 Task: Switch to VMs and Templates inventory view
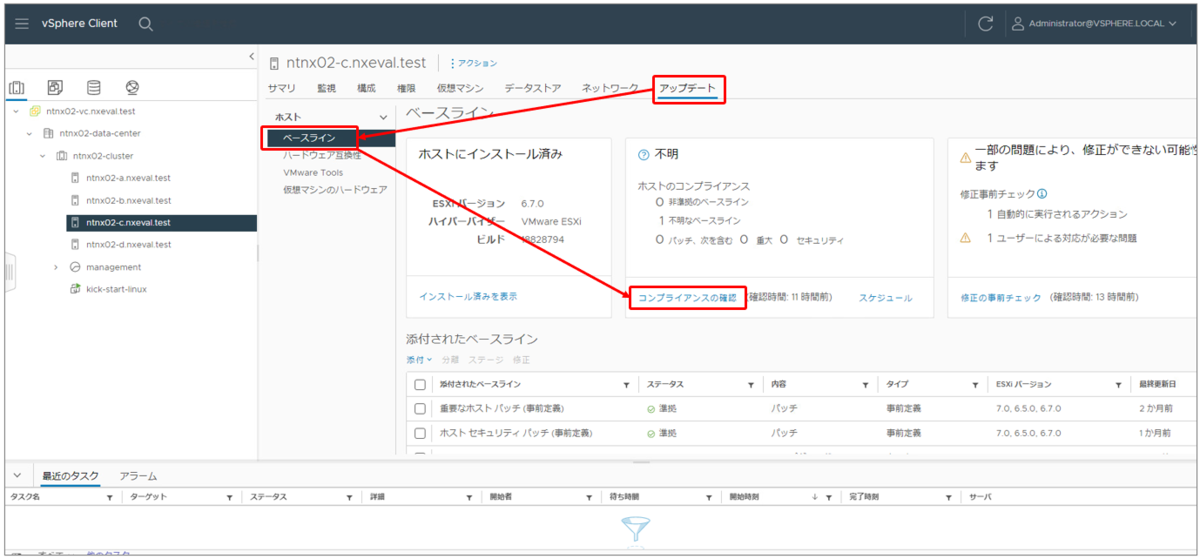coord(55,88)
